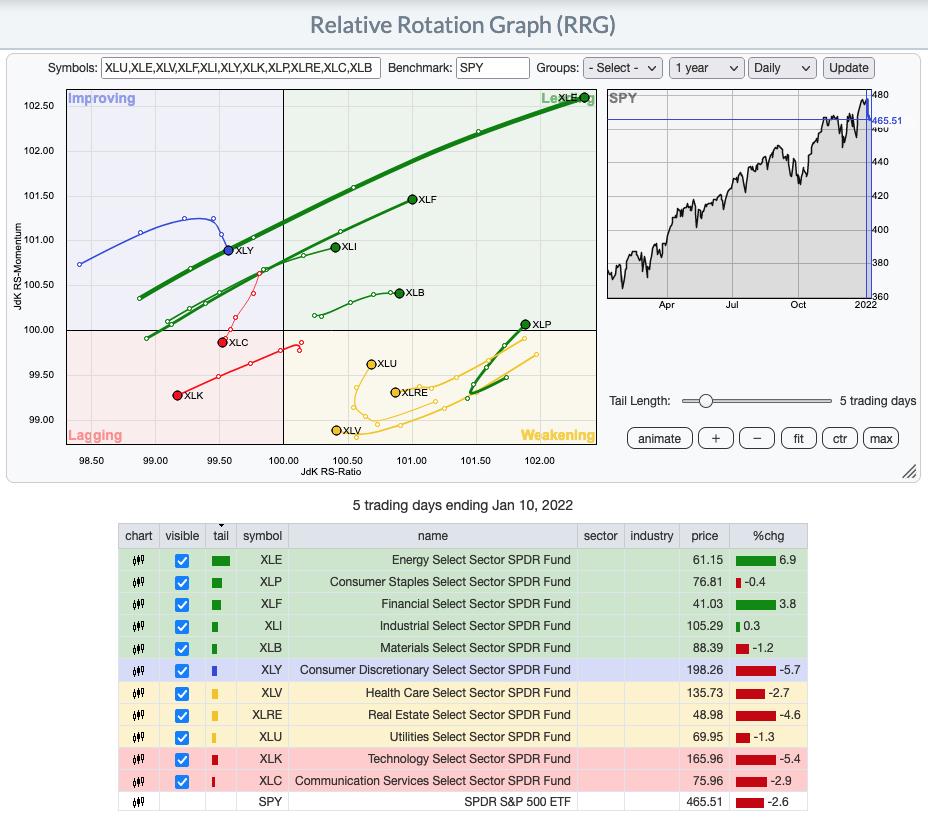Viewport: 928px width, 818px height.
Task: Grab the resize handle of the chart panel
Action: click(910, 471)
